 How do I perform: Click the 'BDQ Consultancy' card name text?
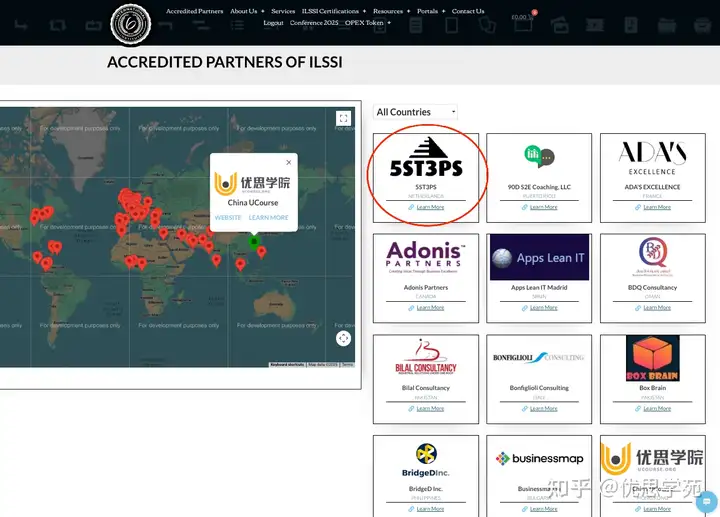(652, 287)
